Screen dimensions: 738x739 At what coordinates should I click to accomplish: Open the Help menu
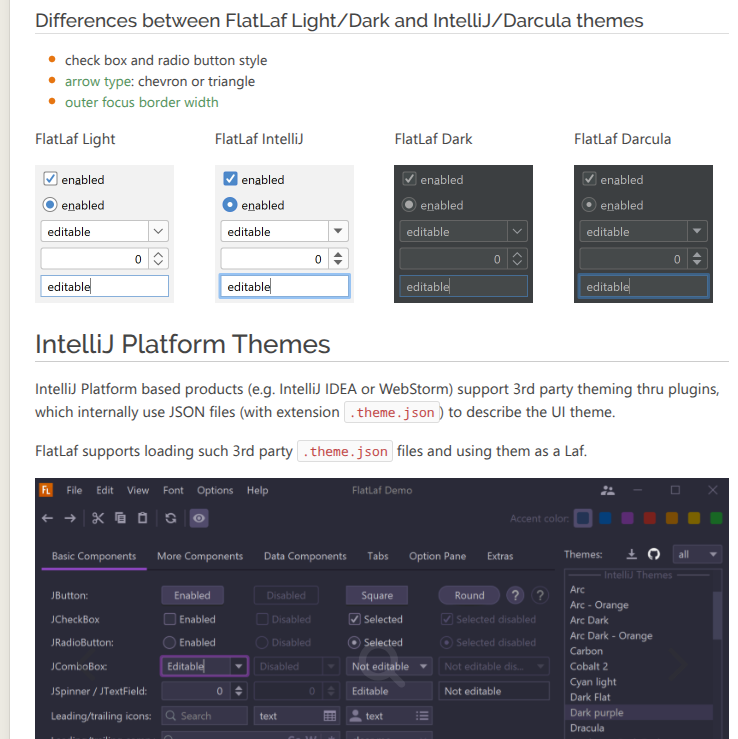[x=257, y=490]
